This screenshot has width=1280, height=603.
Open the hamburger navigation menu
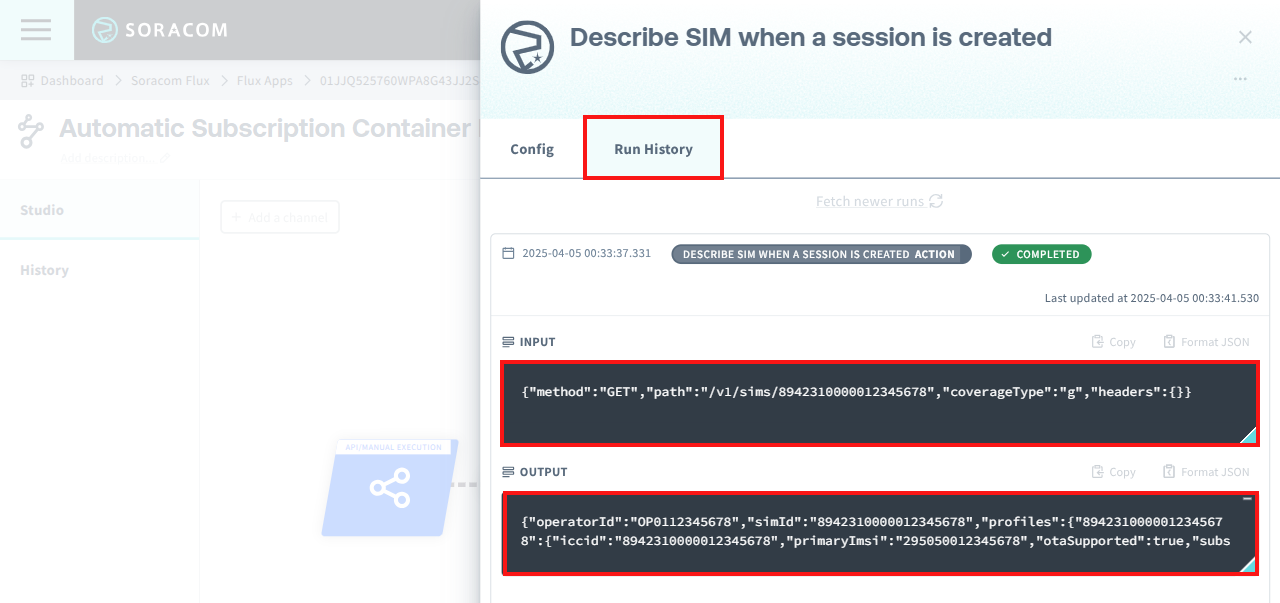click(36, 30)
